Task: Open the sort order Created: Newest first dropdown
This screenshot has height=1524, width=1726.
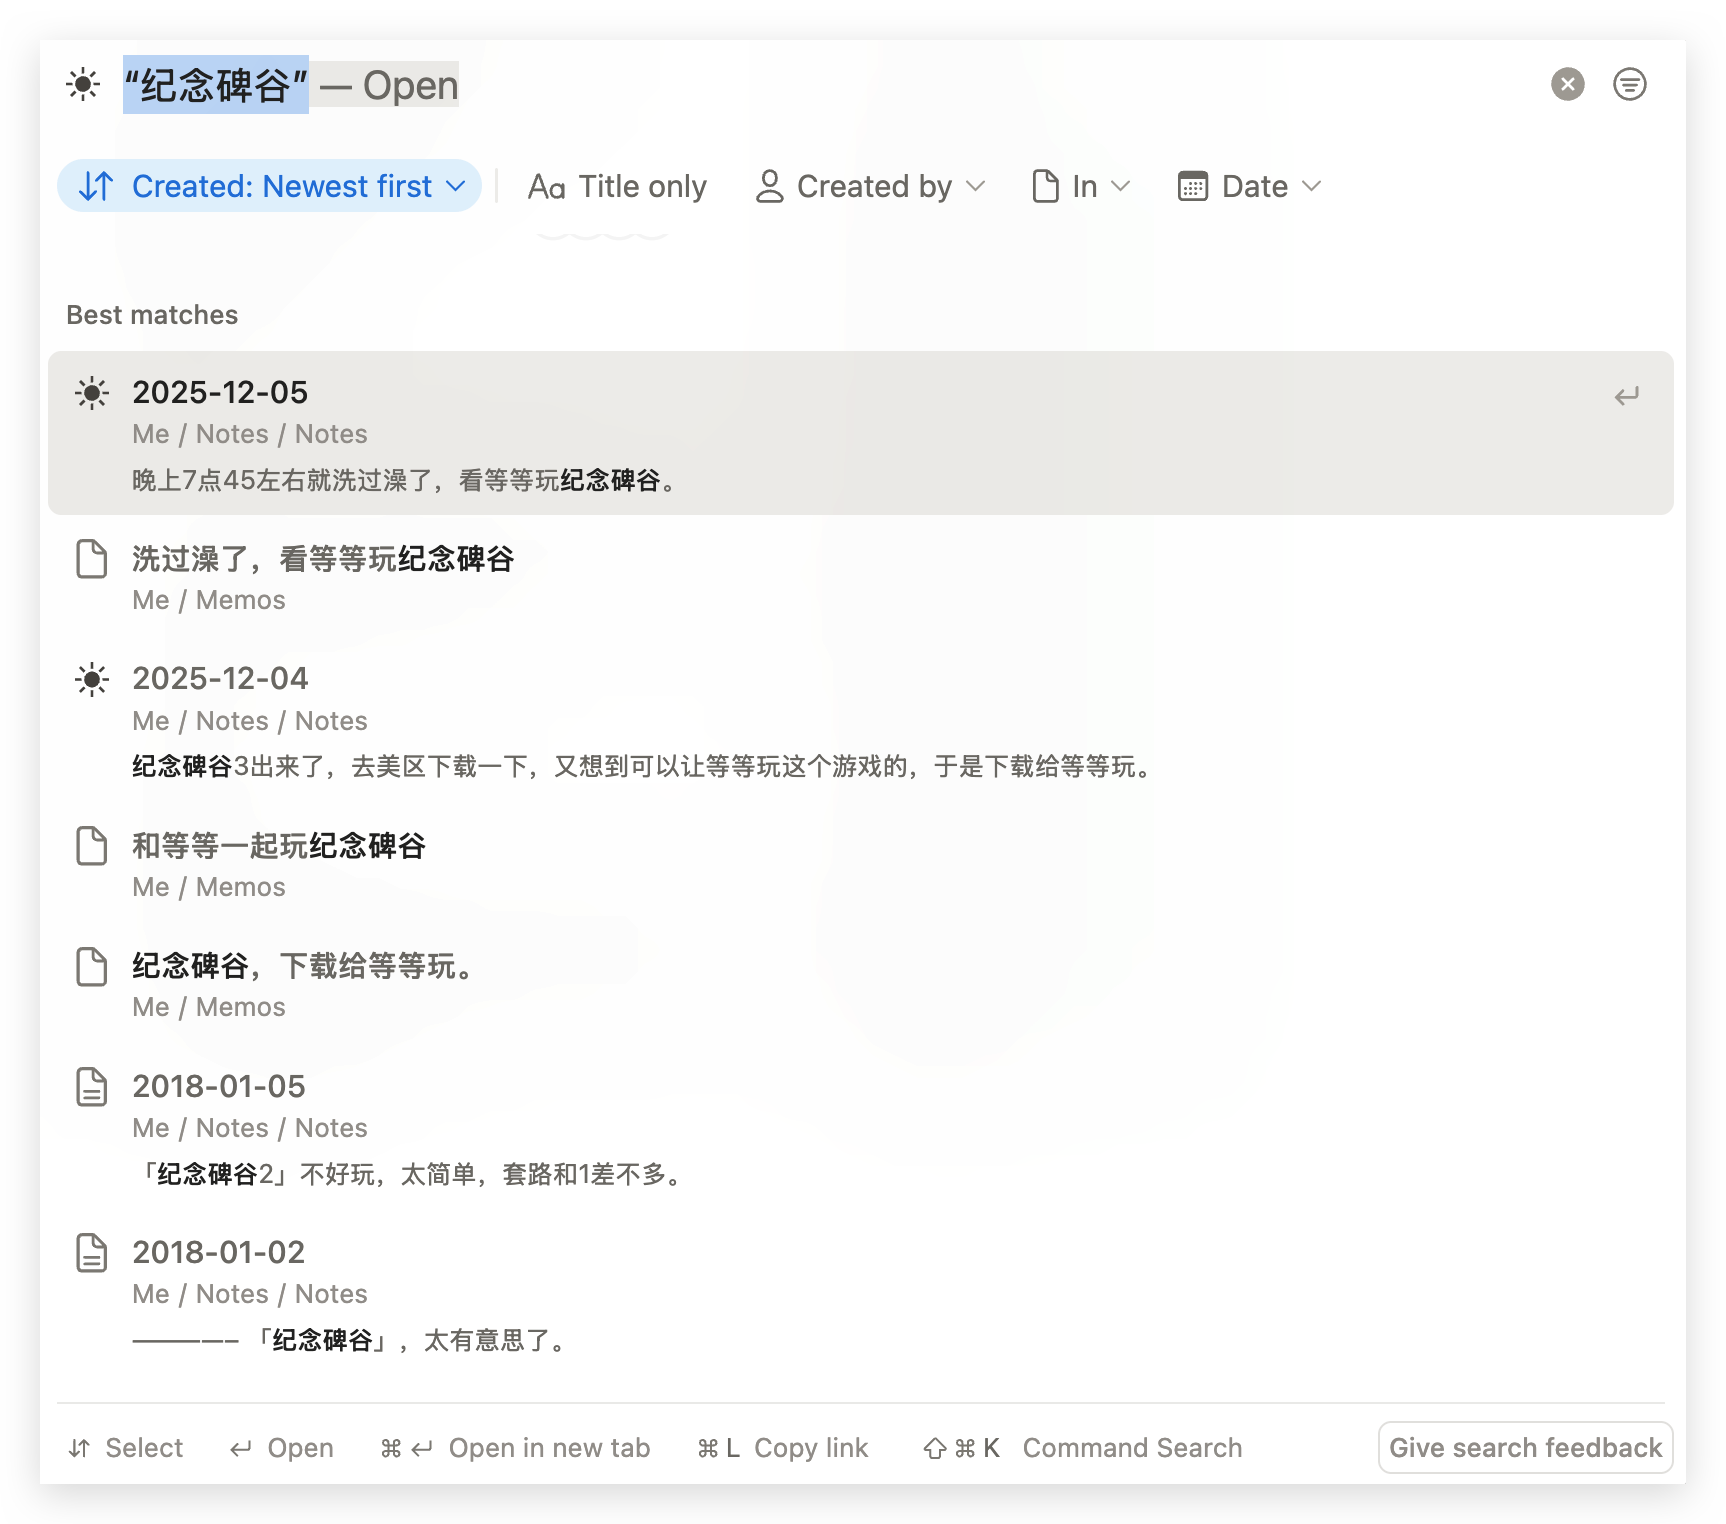Action: coord(269,187)
